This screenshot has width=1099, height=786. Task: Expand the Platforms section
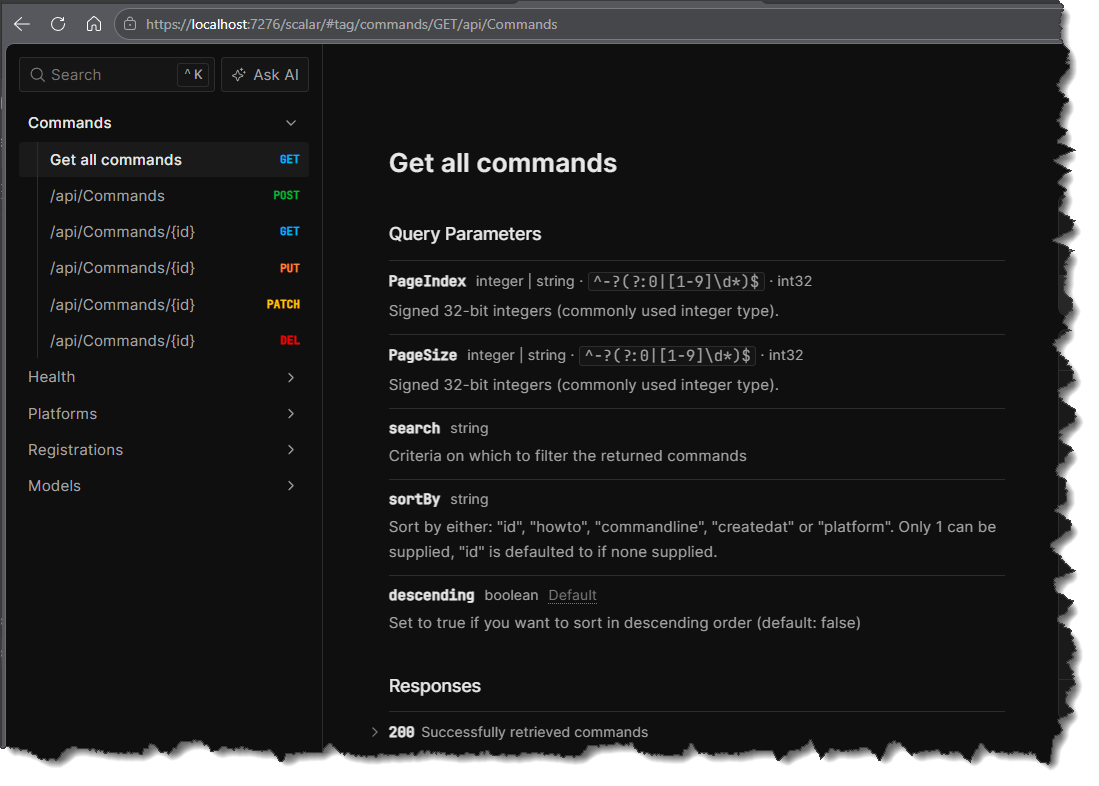pos(290,413)
